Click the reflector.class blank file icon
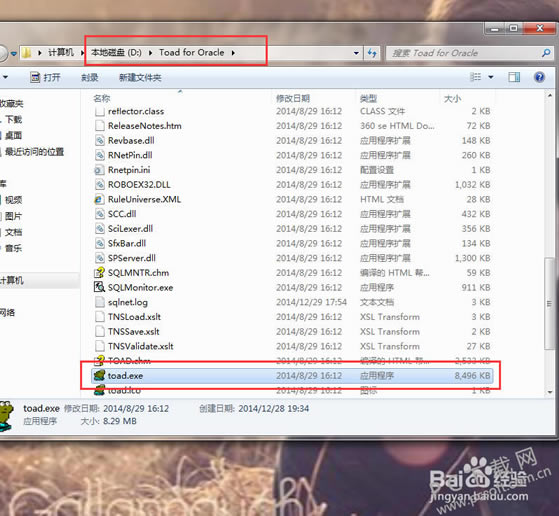The height and width of the screenshot is (516, 559). (99, 111)
